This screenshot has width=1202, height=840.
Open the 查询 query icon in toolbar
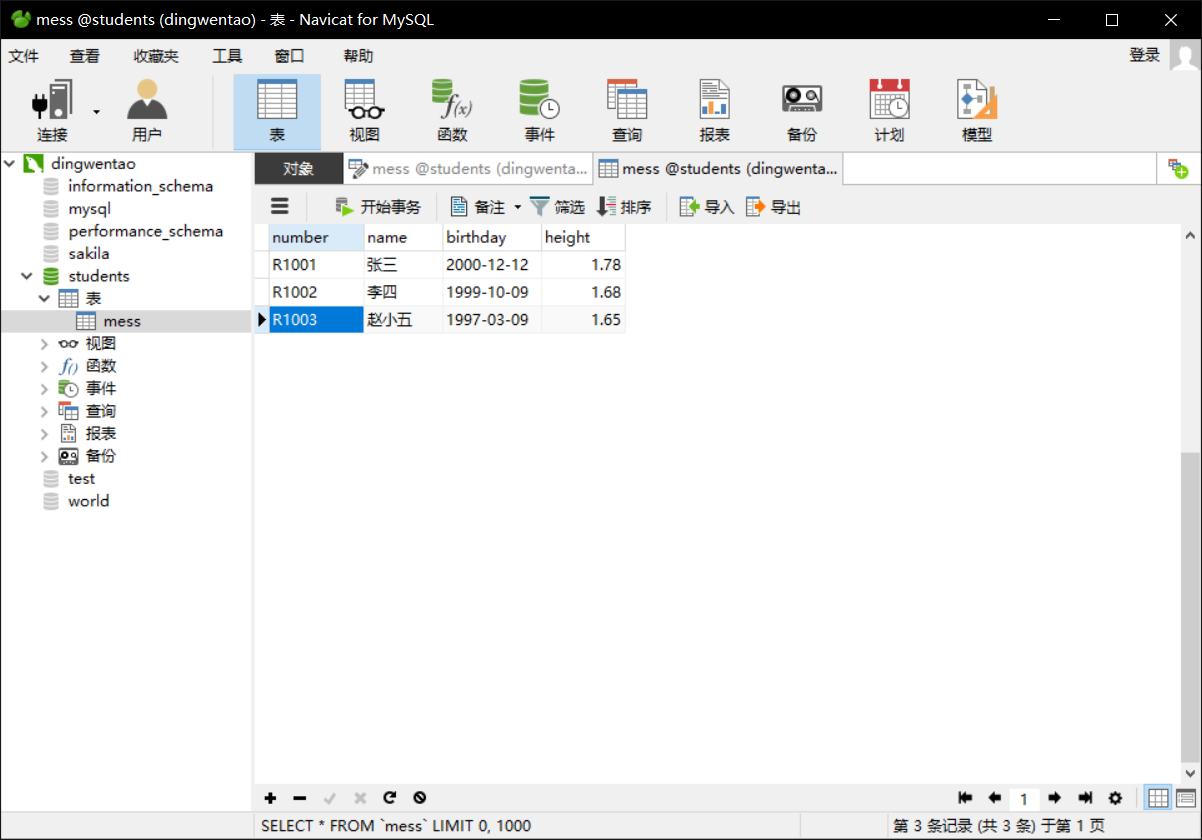coord(627,111)
